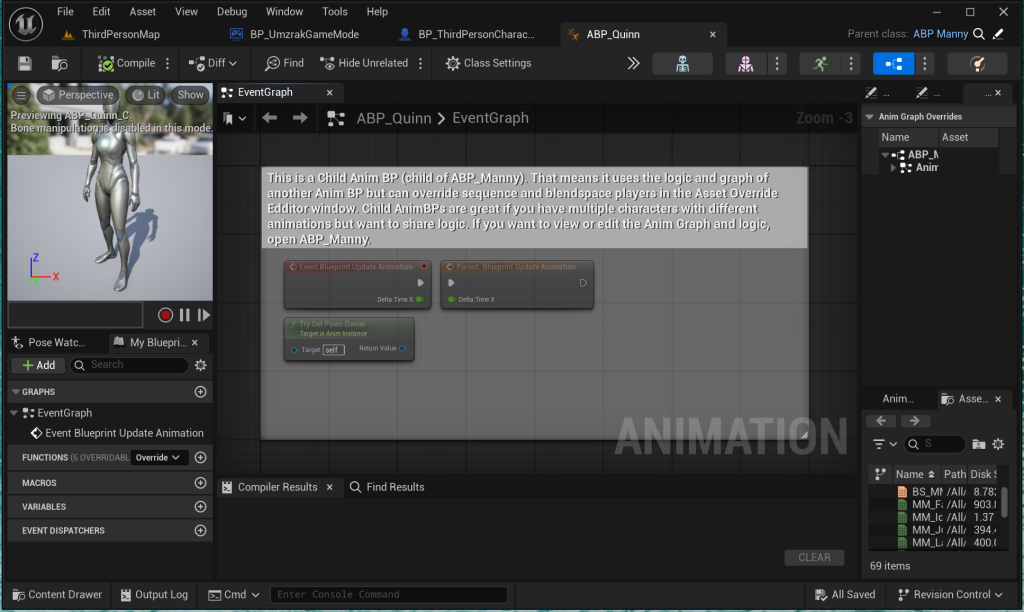Image resolution: width=1024 pixels, height=612 pixels.
Task: Compile the animation blueprint
Action: tap(127, 63)
